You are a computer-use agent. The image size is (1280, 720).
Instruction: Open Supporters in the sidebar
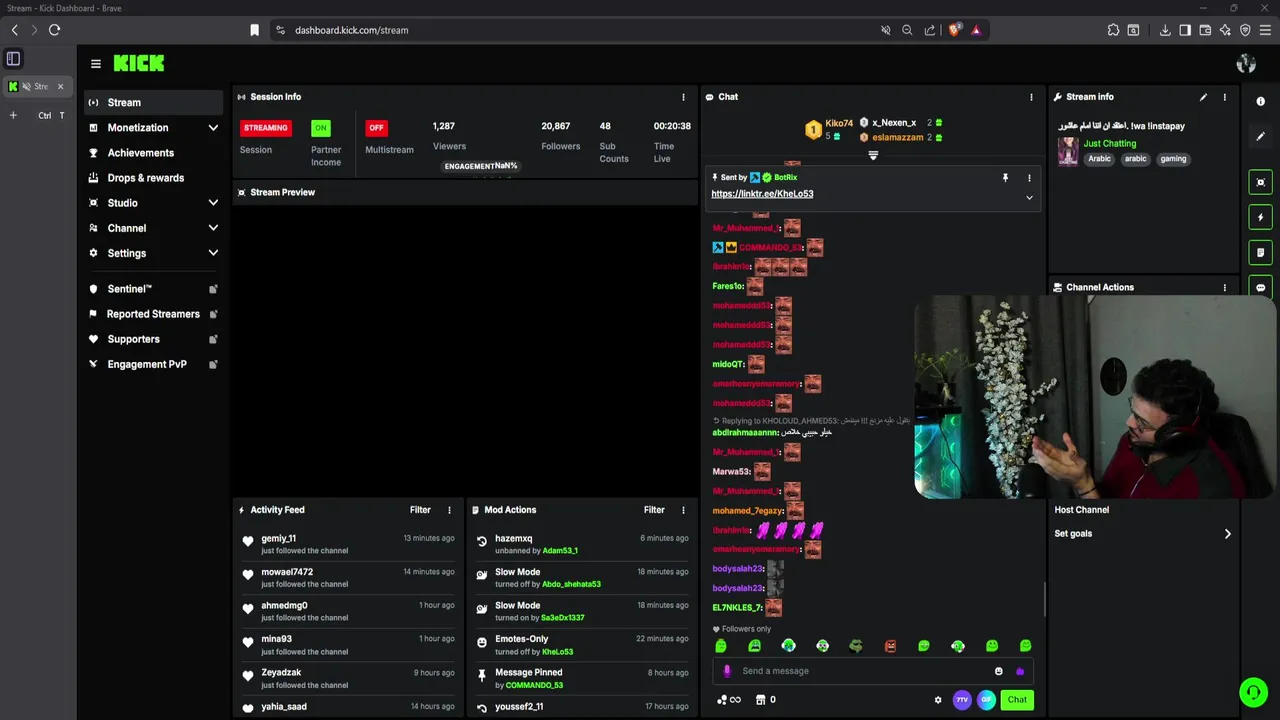(154, 339)
